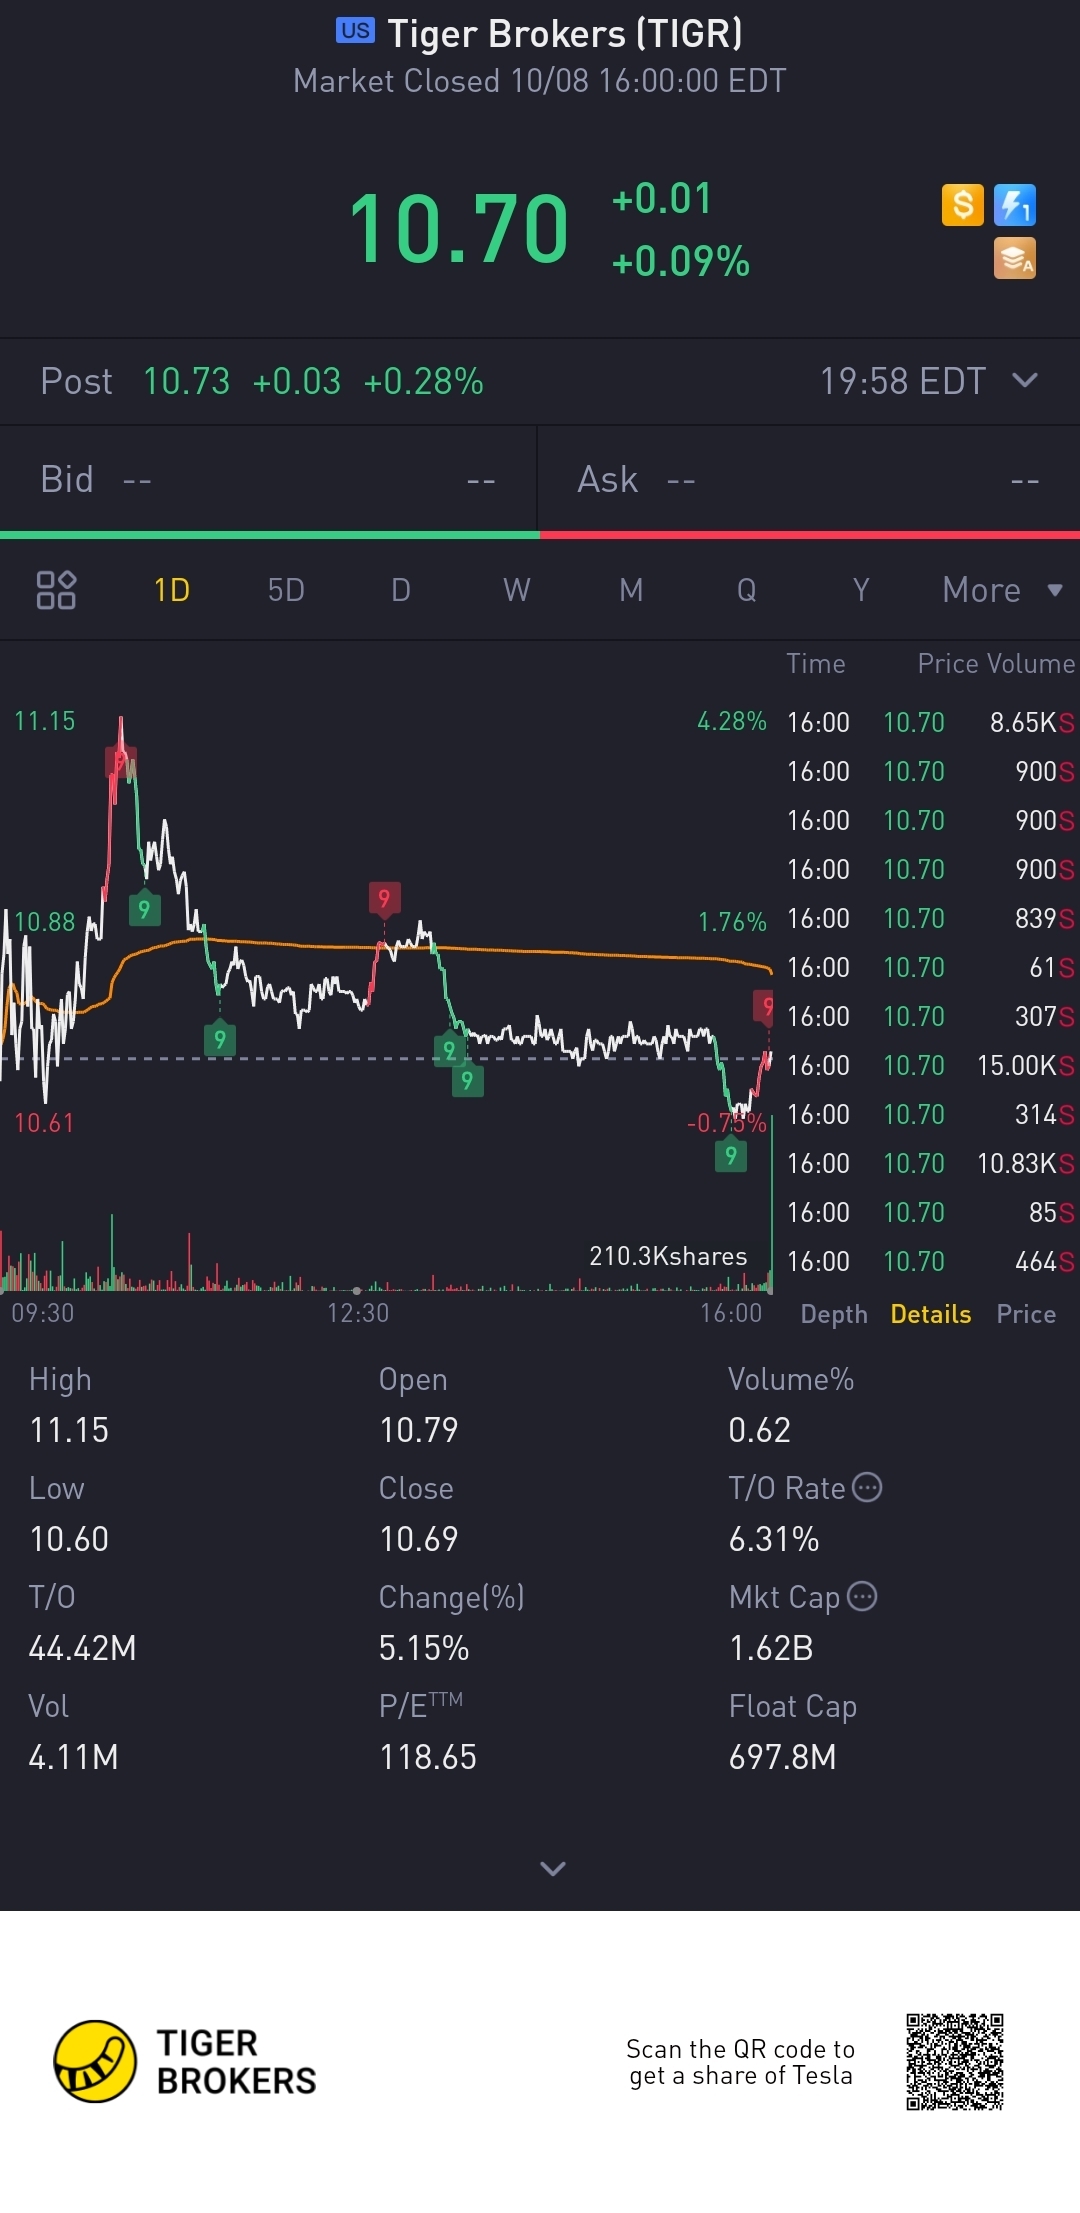The image size is (1080, 2213).
Task: Switch to the Y yearly chart tab
Action: (x=861, y=590)
